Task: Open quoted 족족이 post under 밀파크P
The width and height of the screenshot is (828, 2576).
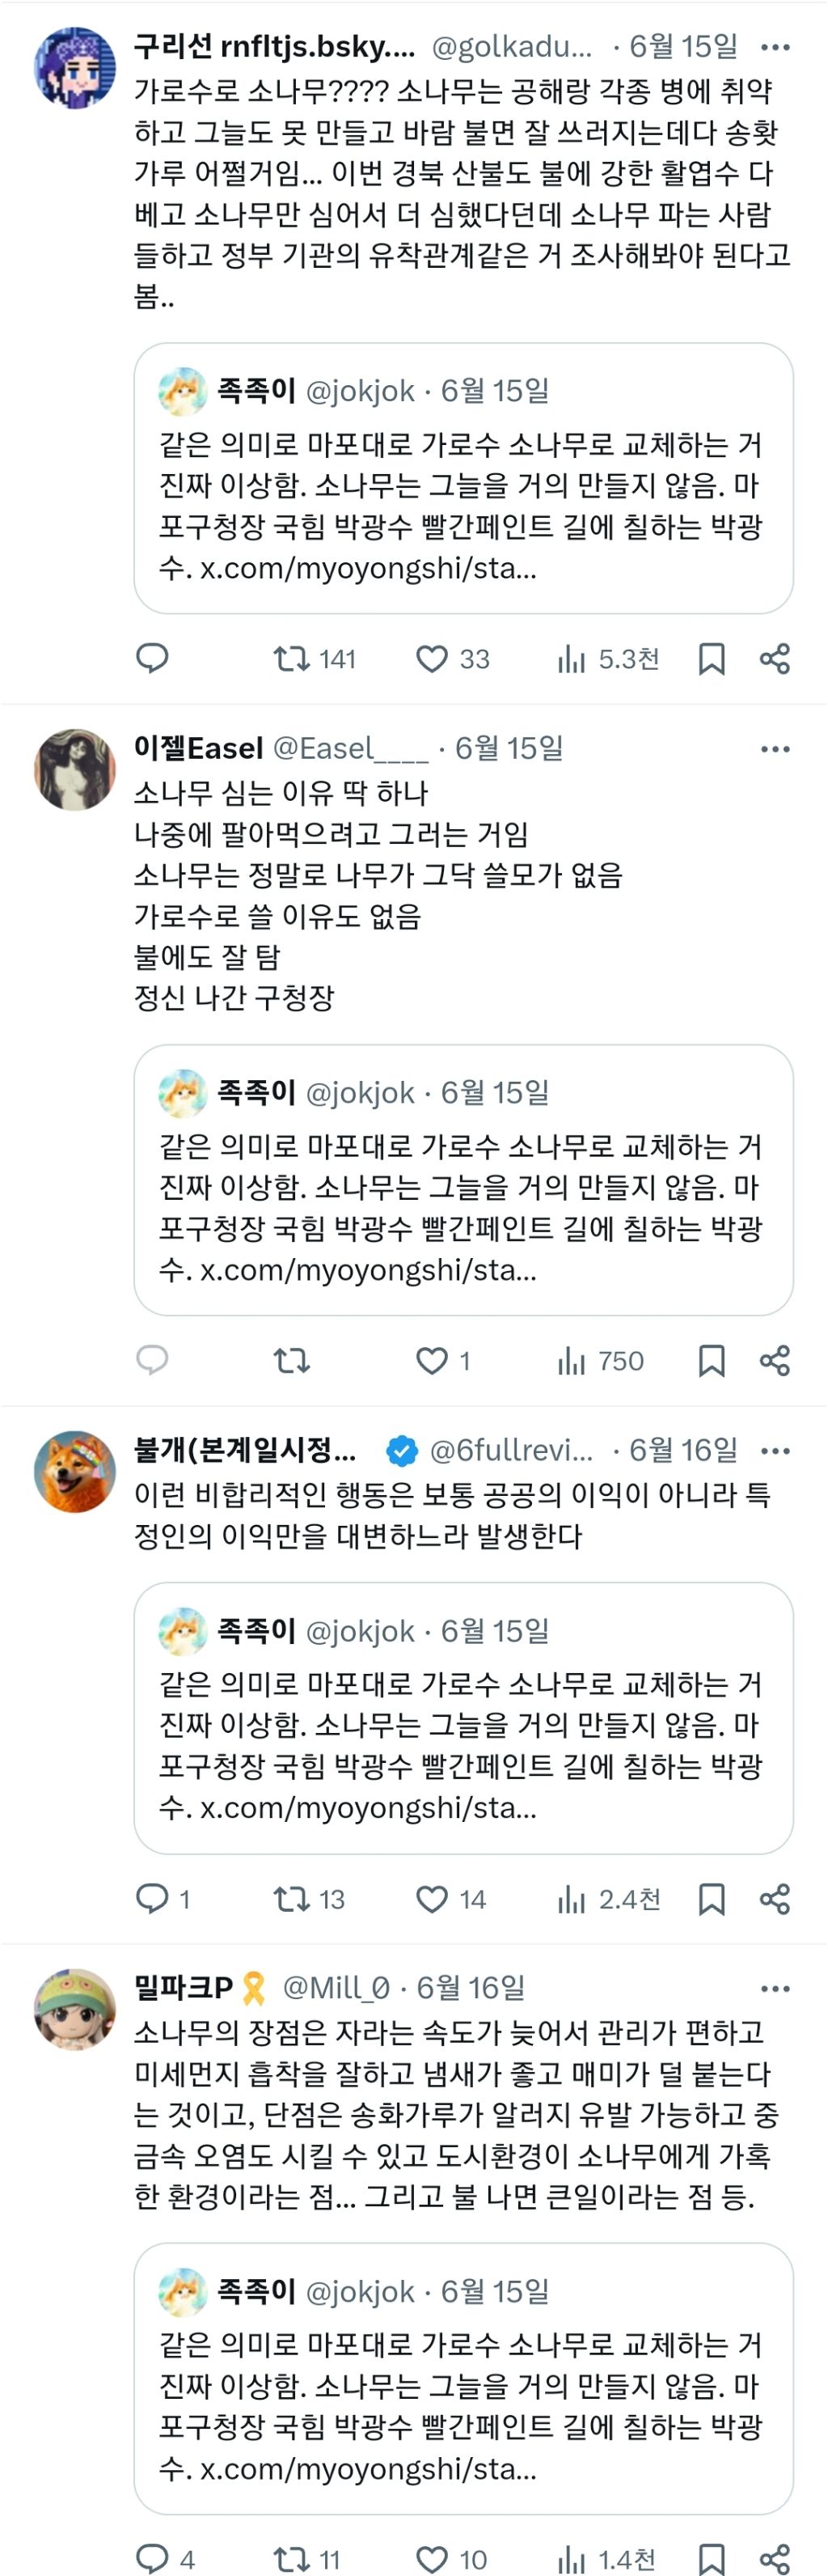Action: 464,2378
